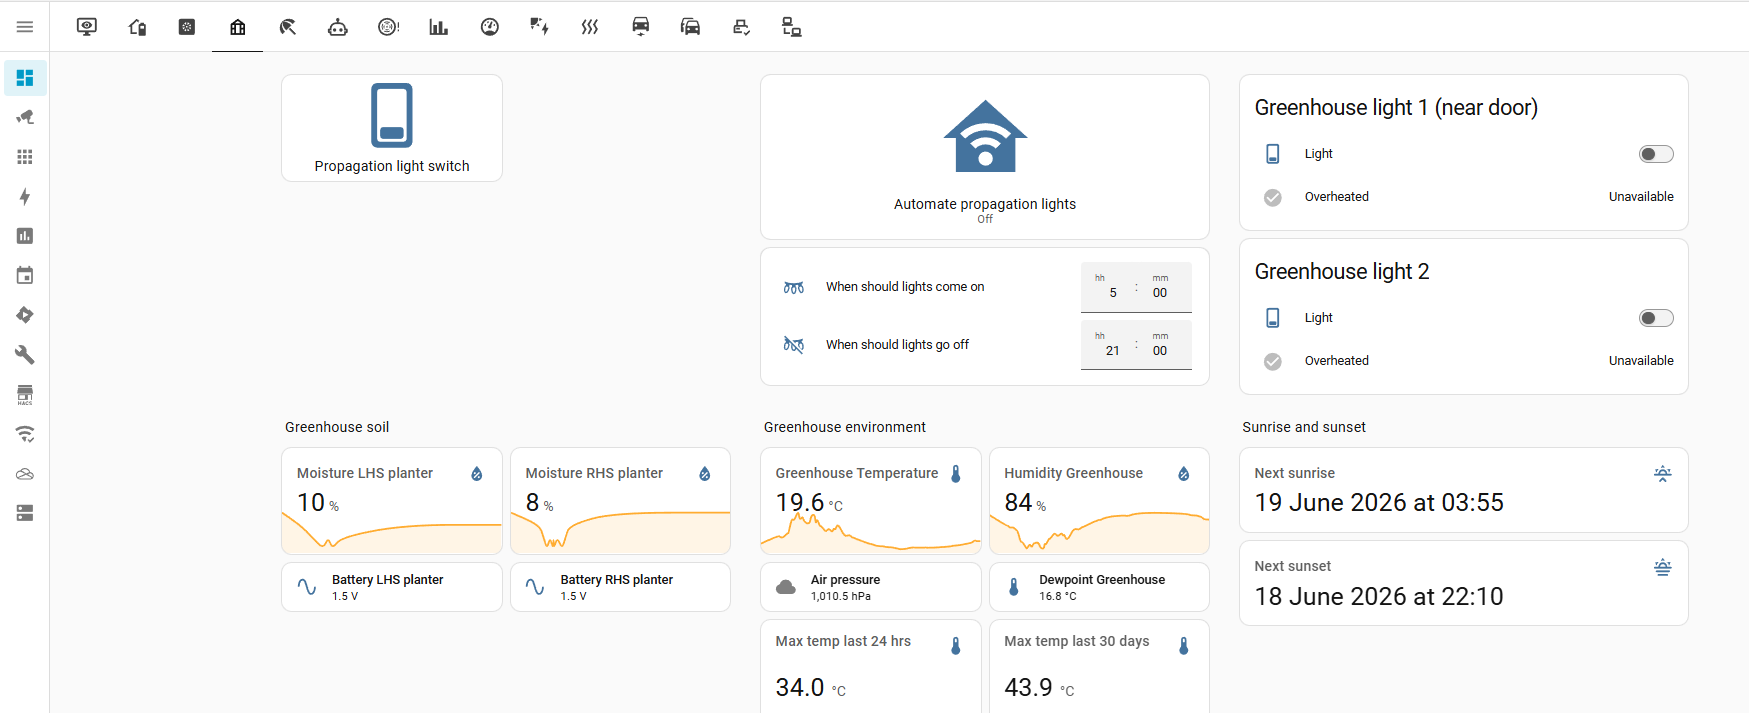
Task: Open HACS store in sidebar
Action: pos(25,394)
